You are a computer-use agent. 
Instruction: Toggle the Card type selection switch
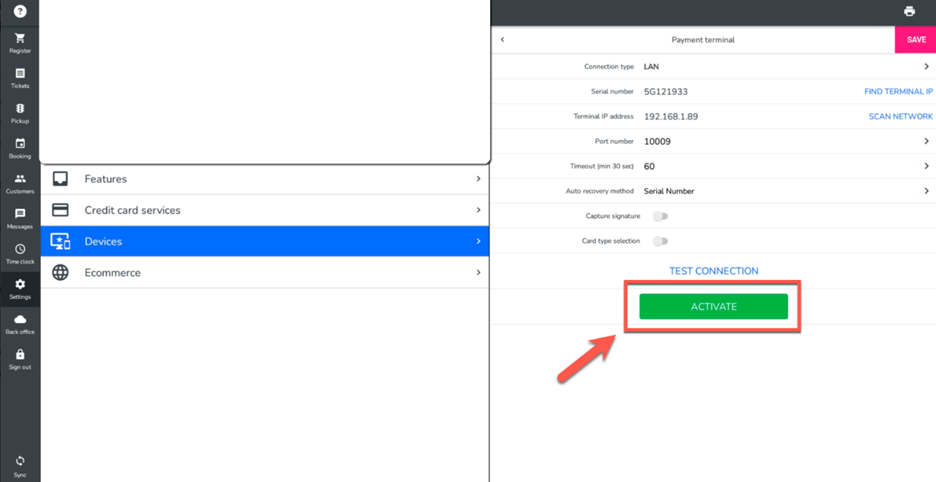tap(660, 241)
